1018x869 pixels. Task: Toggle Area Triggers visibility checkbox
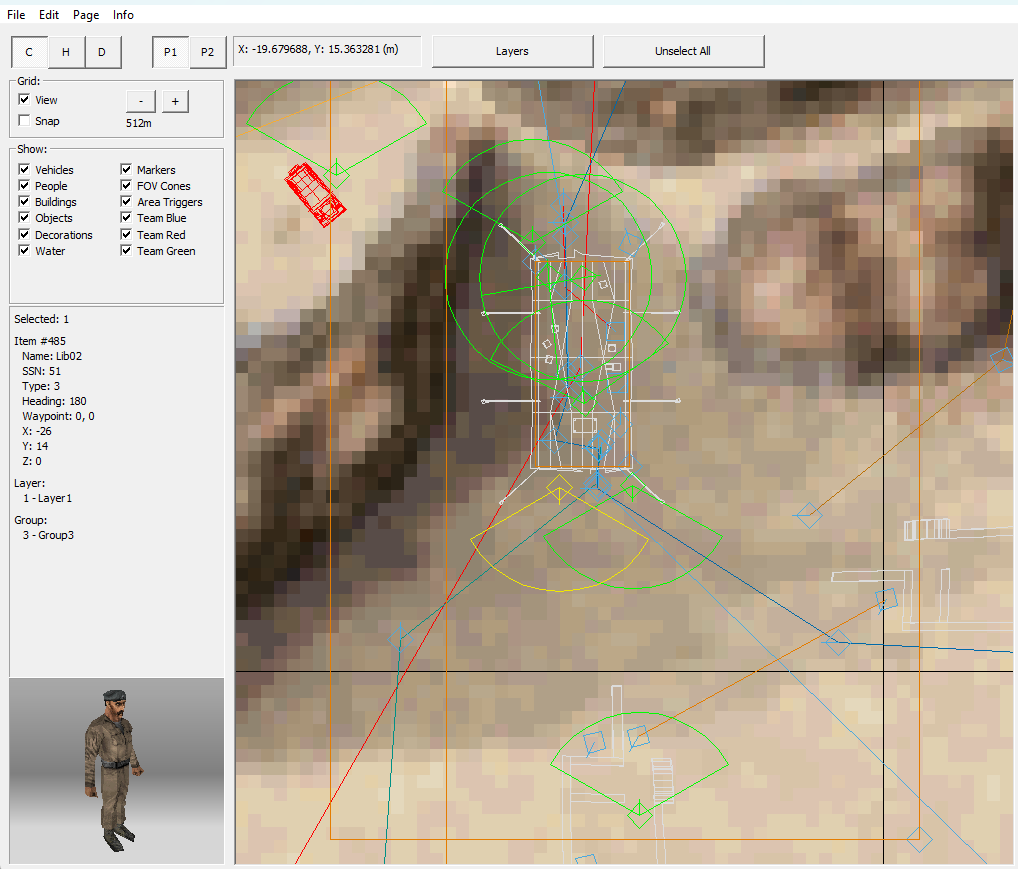126,201
